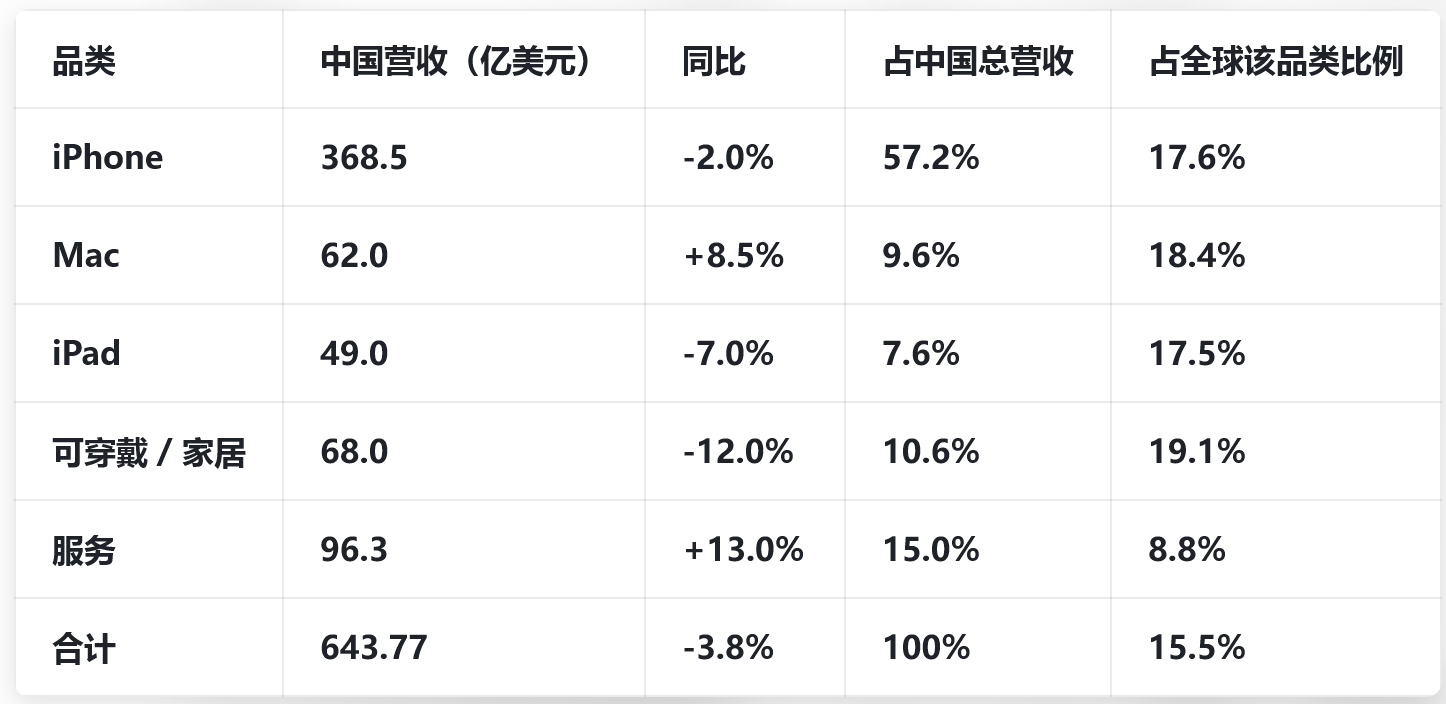Screen dimensions: 1446x704
Task: Select the 合计 total row label
Action: pyautogui.click(x=84, y=648)
